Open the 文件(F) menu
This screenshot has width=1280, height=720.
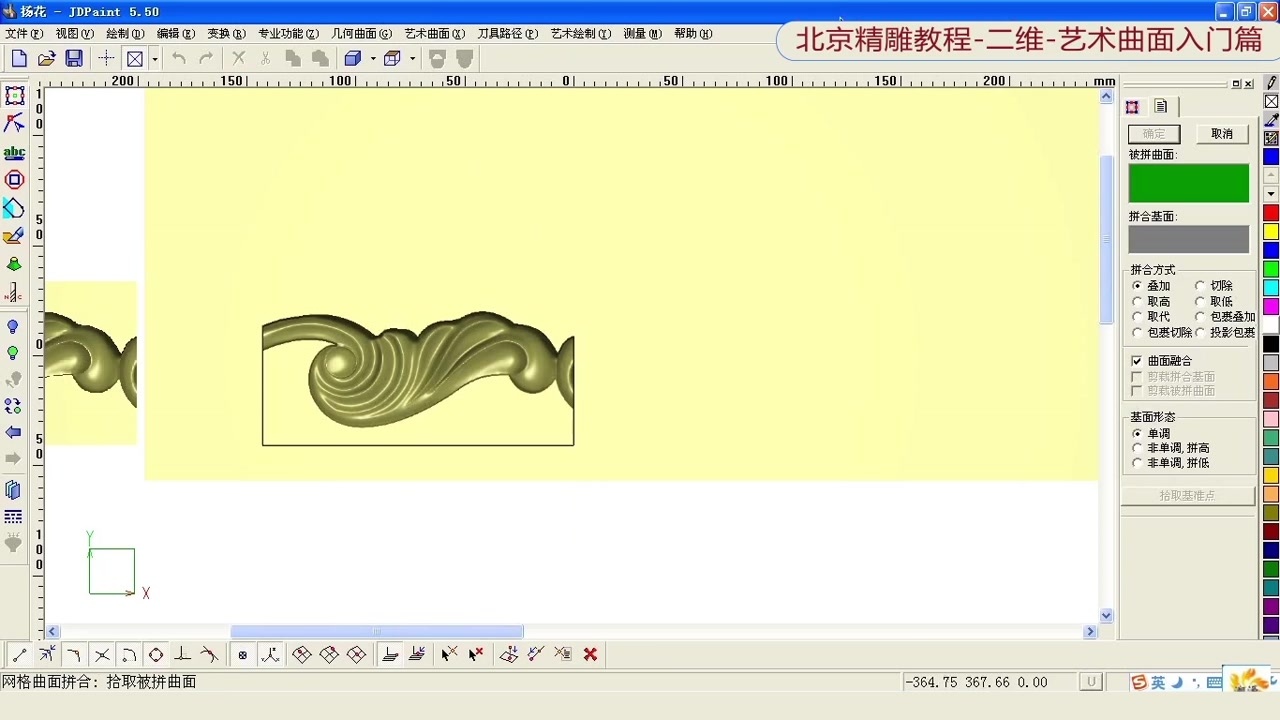(24, 33)
